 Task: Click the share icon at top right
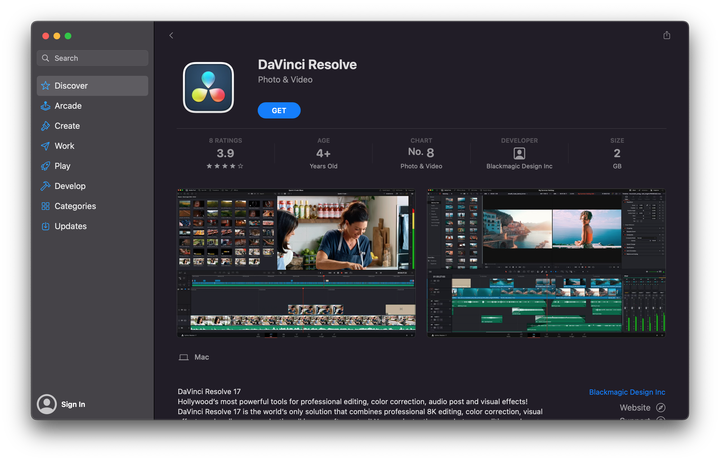[667, 35]
